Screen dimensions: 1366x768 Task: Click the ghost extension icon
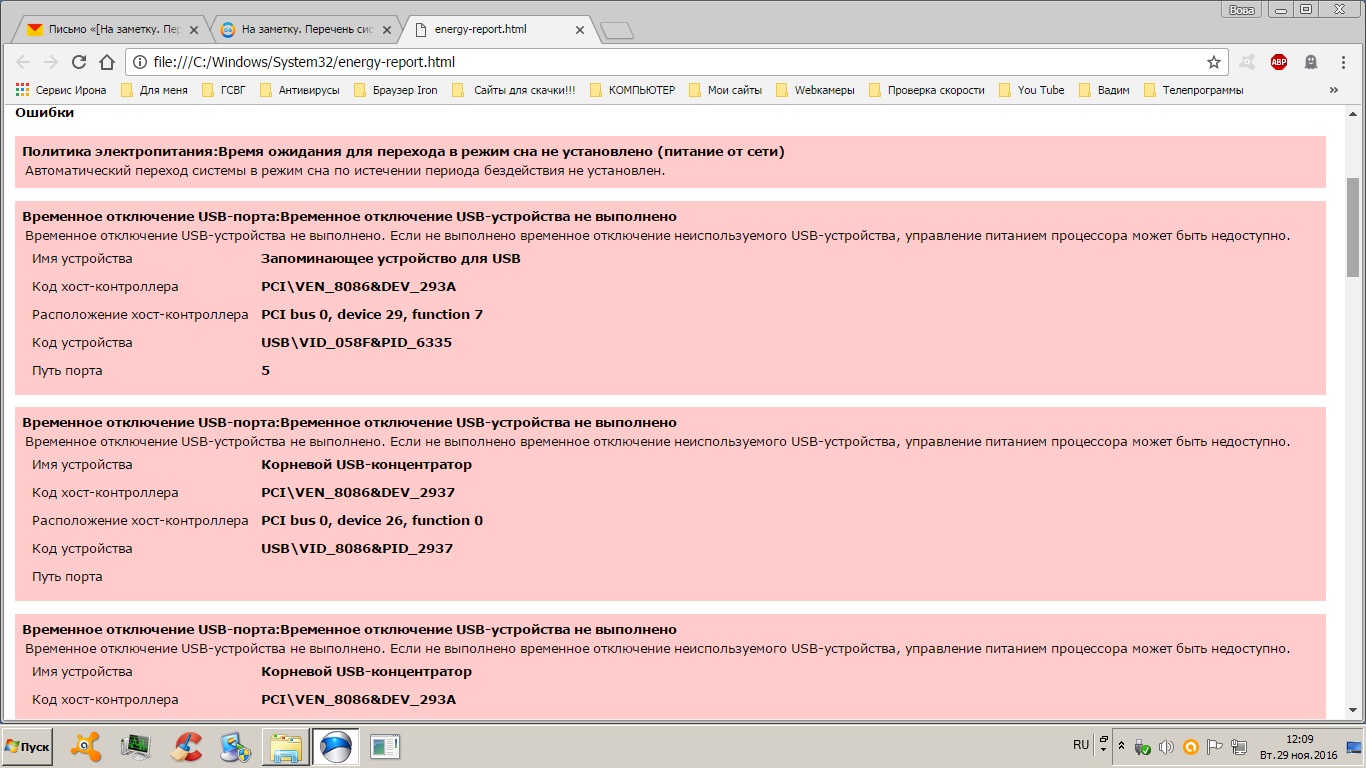click(1310, 62)
